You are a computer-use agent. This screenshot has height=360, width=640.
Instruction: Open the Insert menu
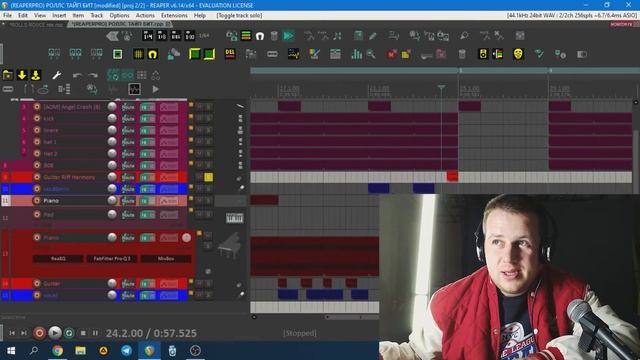pos(59,15)
